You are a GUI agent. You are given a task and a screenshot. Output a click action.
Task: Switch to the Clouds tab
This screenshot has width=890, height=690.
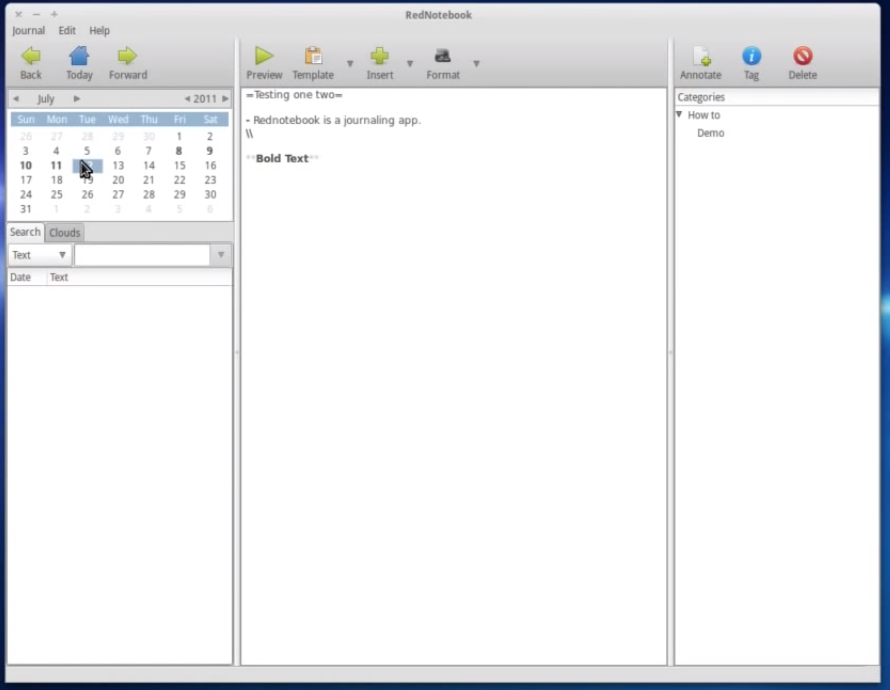(65, 233)
